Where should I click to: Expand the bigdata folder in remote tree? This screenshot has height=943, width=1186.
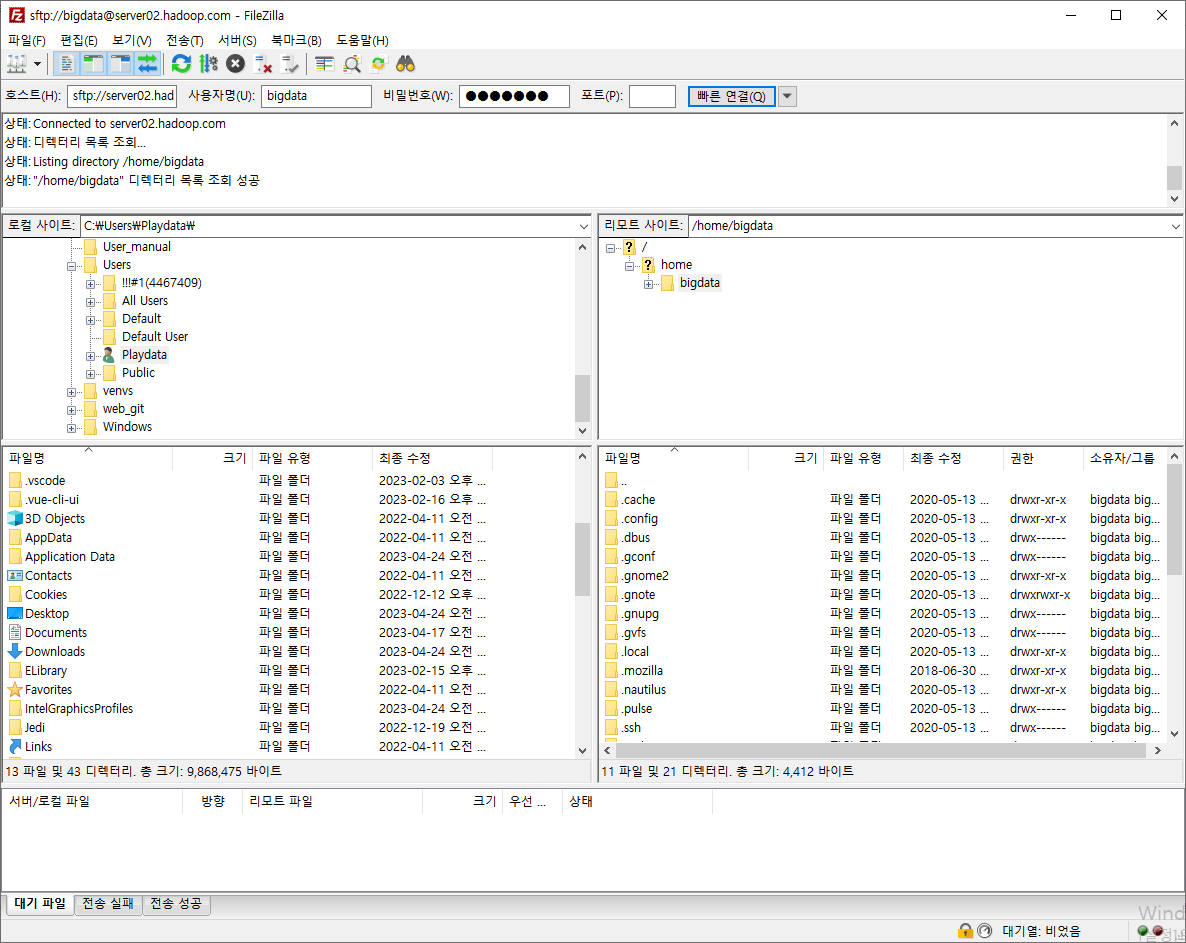pos(648,284)
